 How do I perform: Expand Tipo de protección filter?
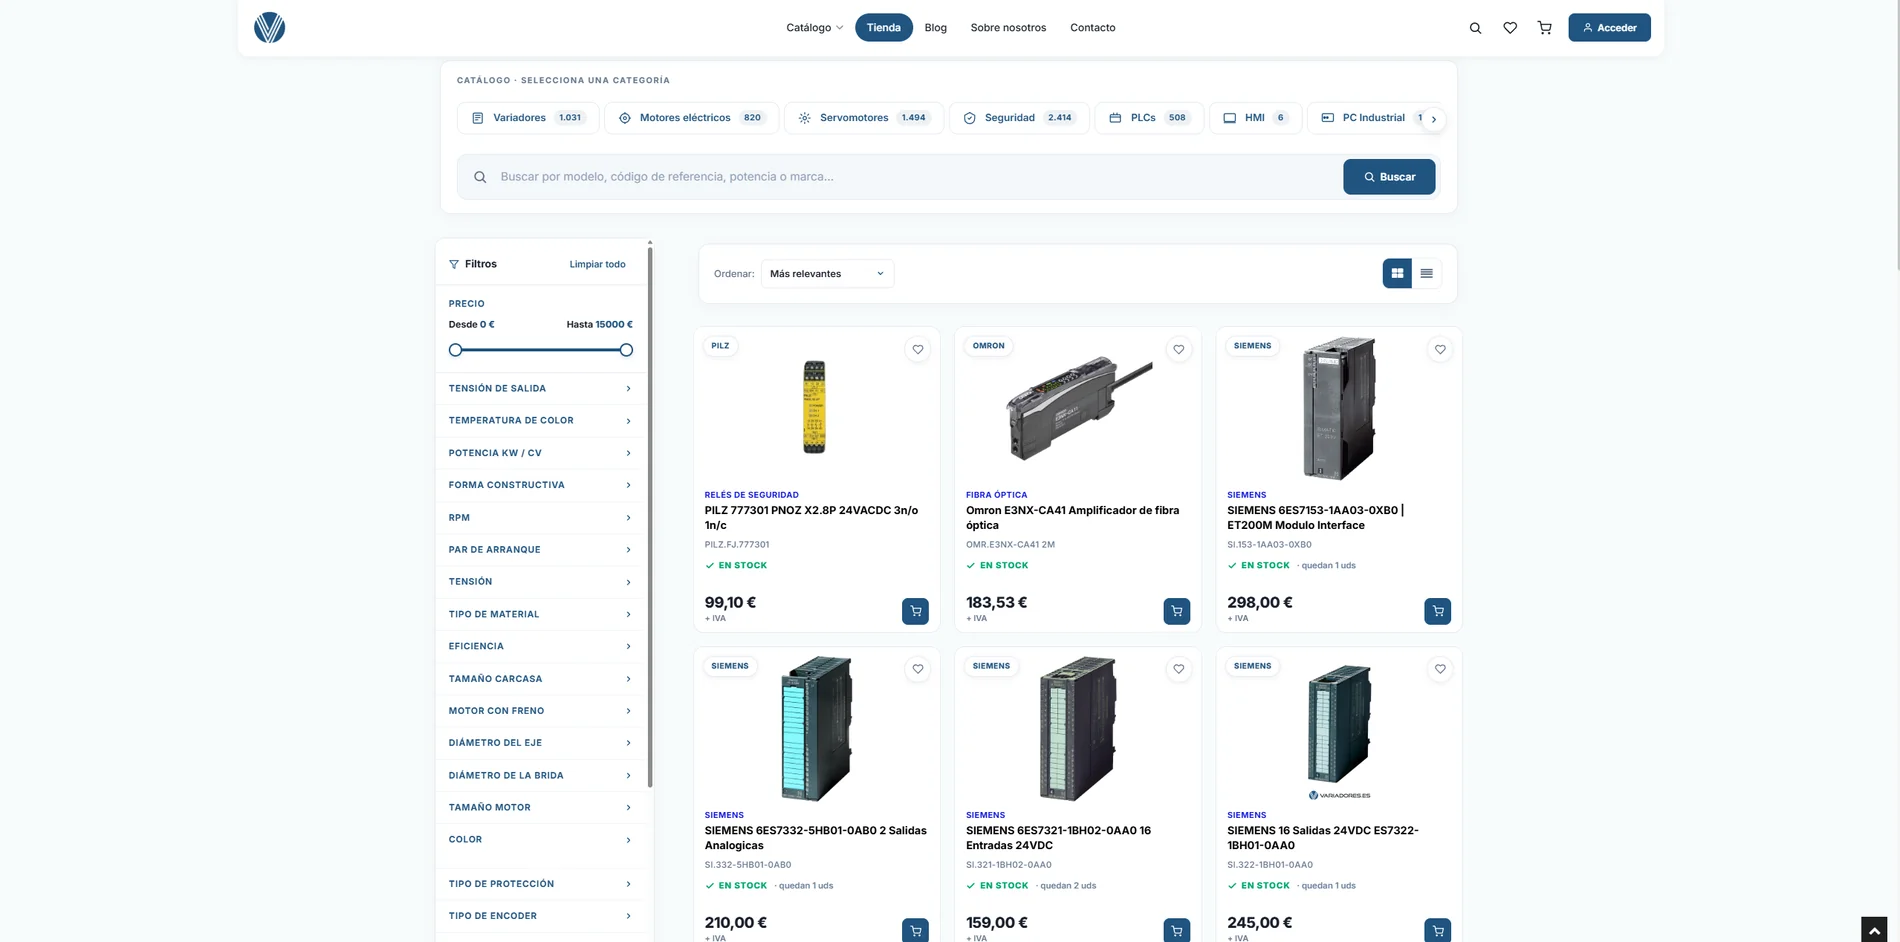point(540,884)
